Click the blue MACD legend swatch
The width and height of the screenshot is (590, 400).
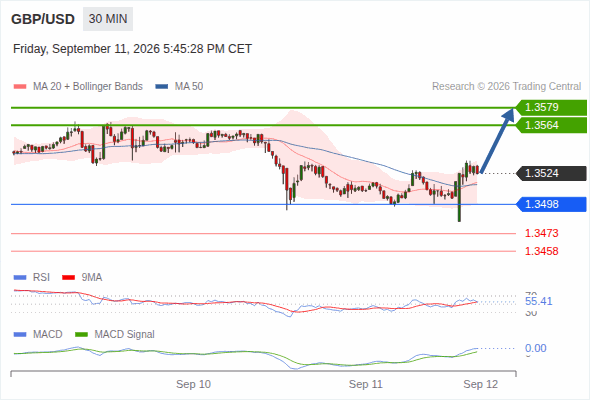point(20,335)
